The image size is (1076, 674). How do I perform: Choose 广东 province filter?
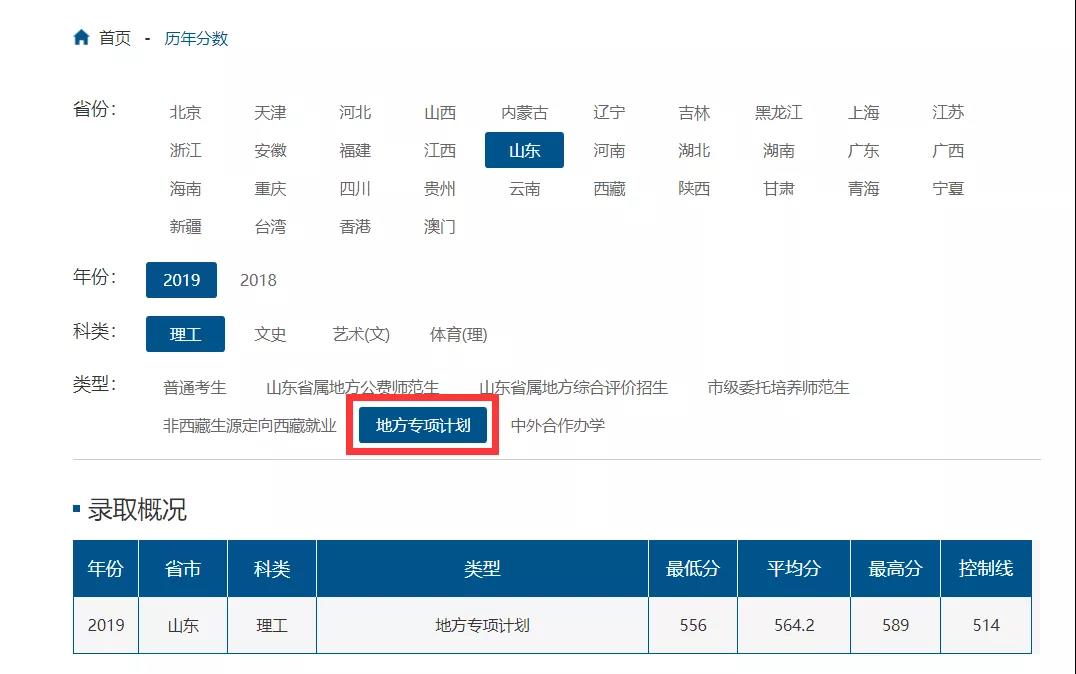(863, 150)
